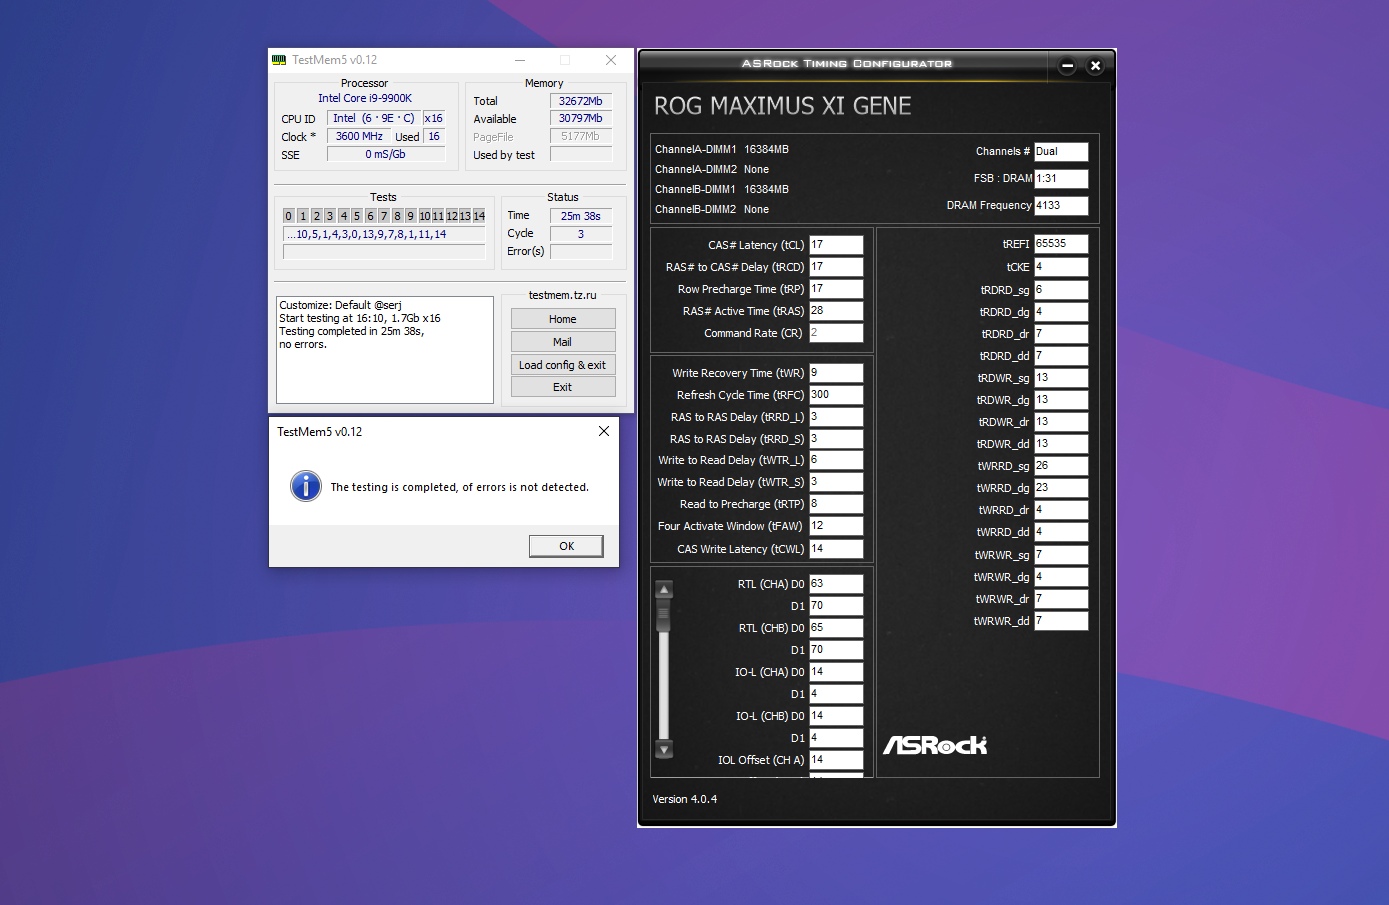Click the tRDWR_sg value field
Screen dimensions: 1389x905
tap(1061, 378)
